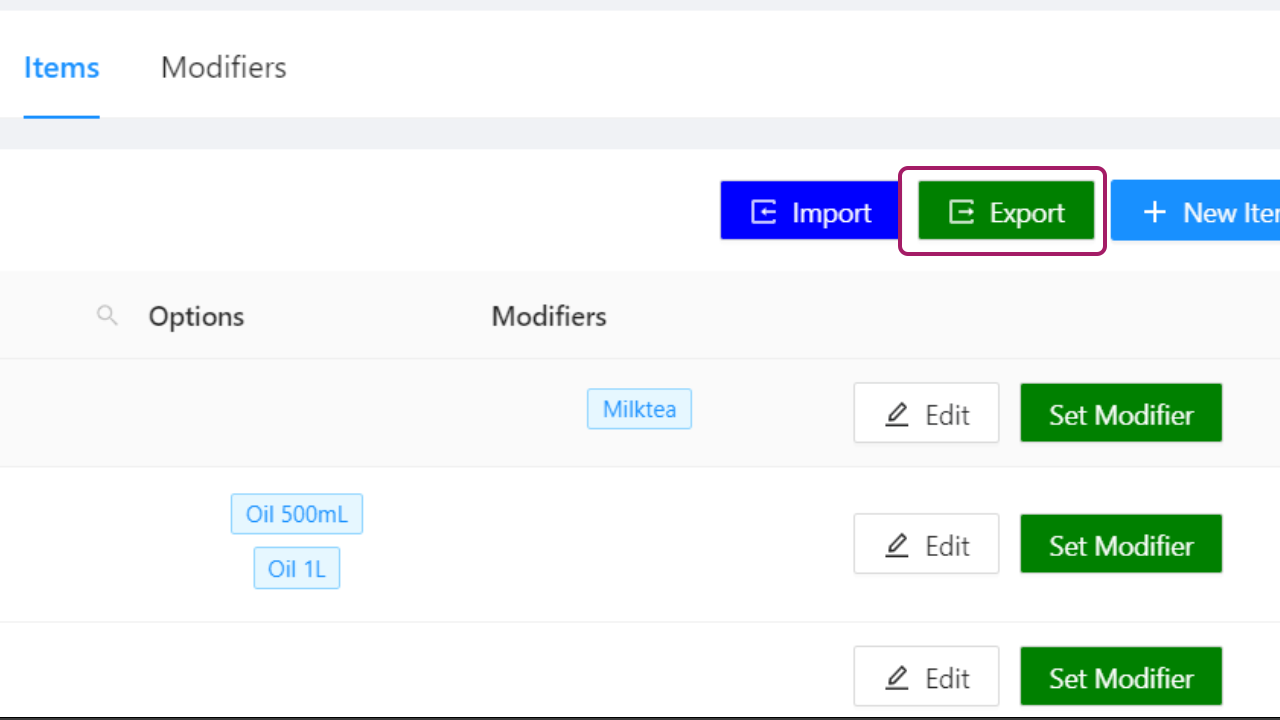Create a New Item

[x=1195, y=211]
